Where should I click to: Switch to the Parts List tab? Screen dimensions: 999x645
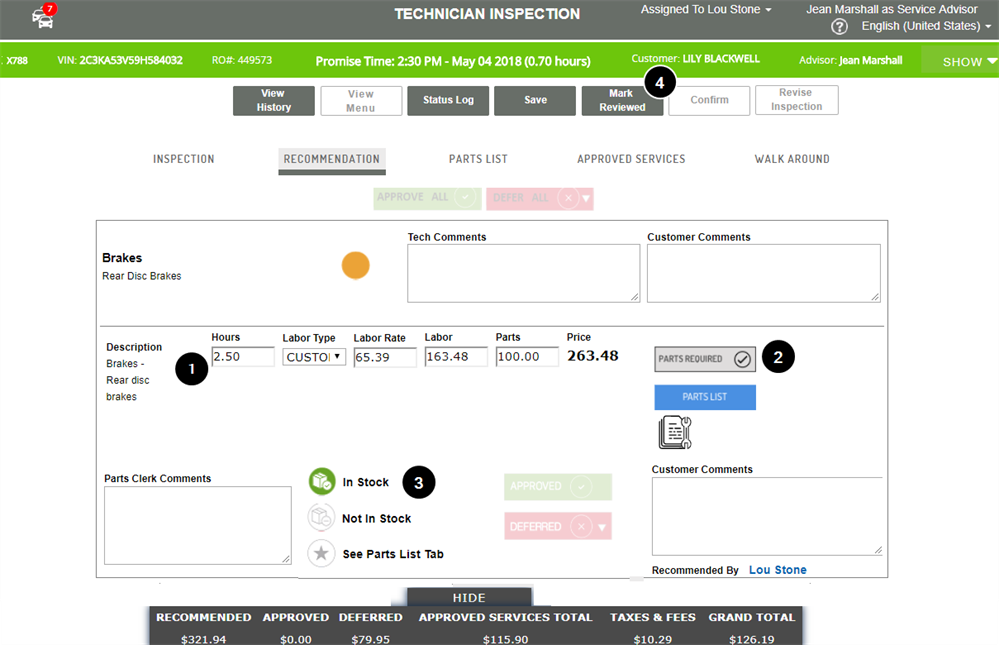477,158
